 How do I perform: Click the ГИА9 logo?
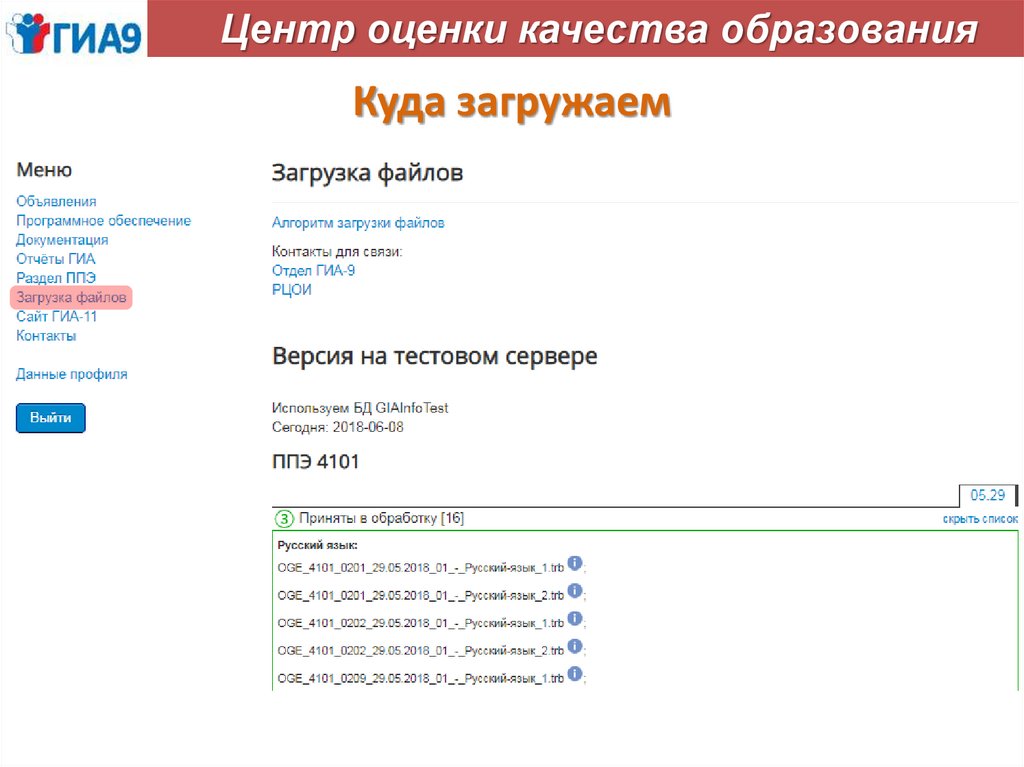pyautogui.click(x=73, y=30)
